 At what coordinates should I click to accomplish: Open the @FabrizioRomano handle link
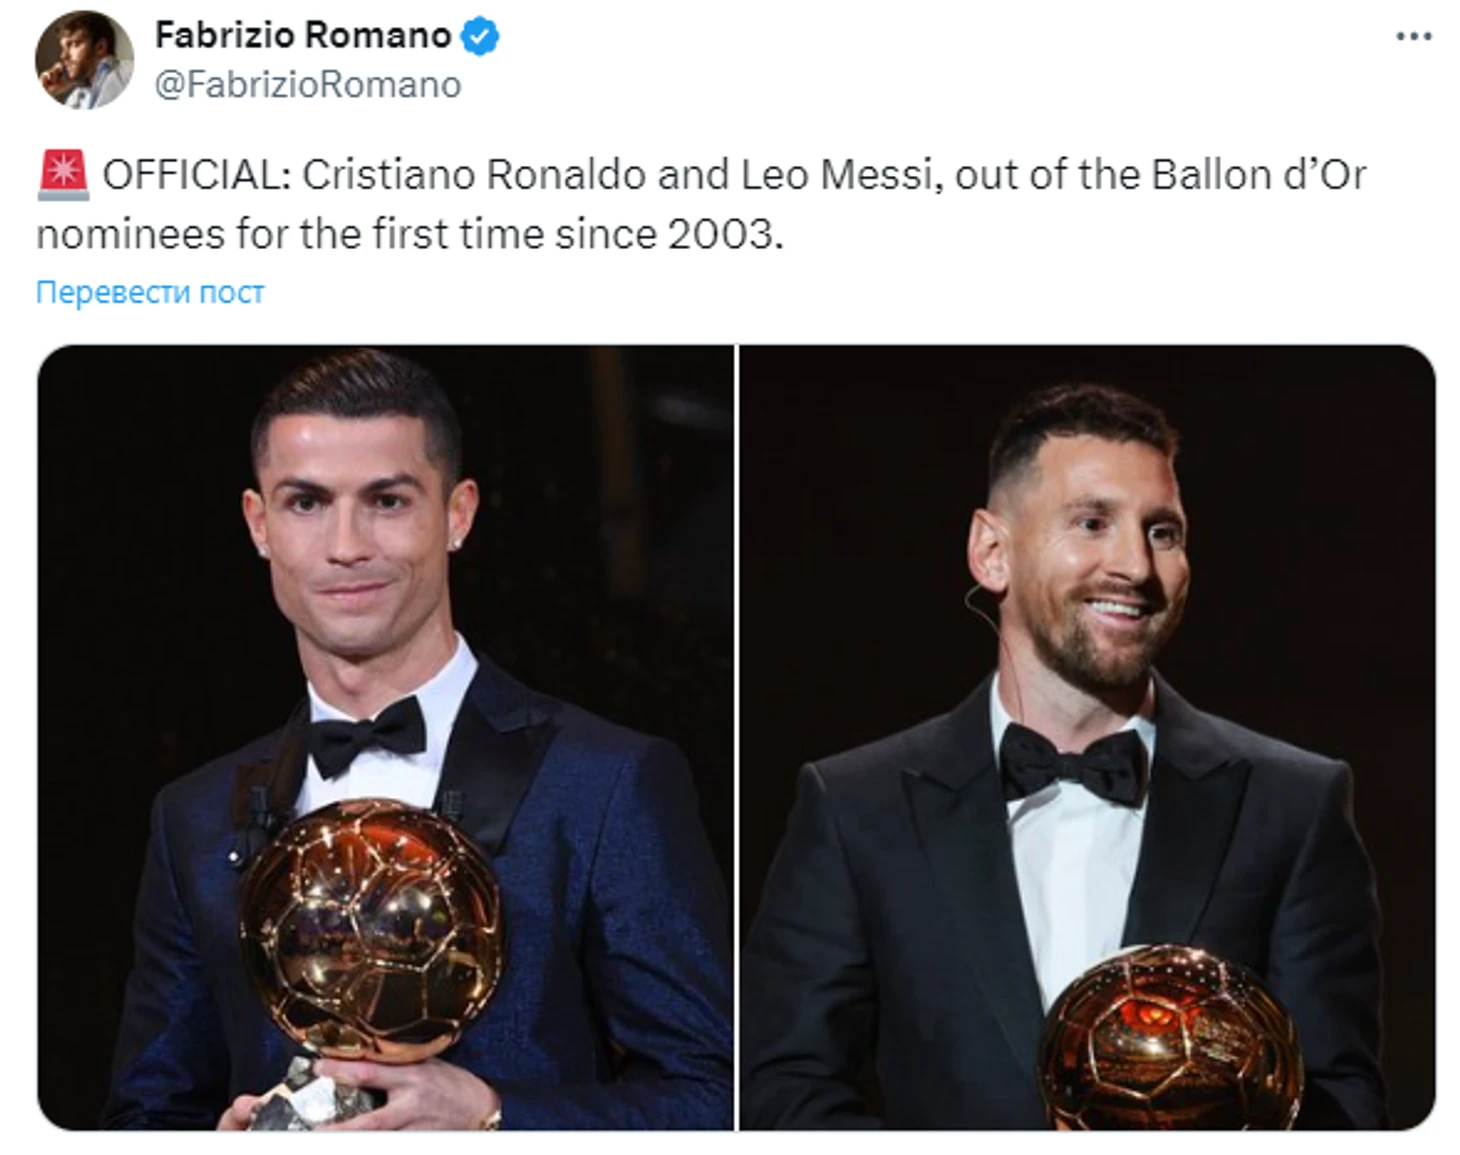coord(308,85)
